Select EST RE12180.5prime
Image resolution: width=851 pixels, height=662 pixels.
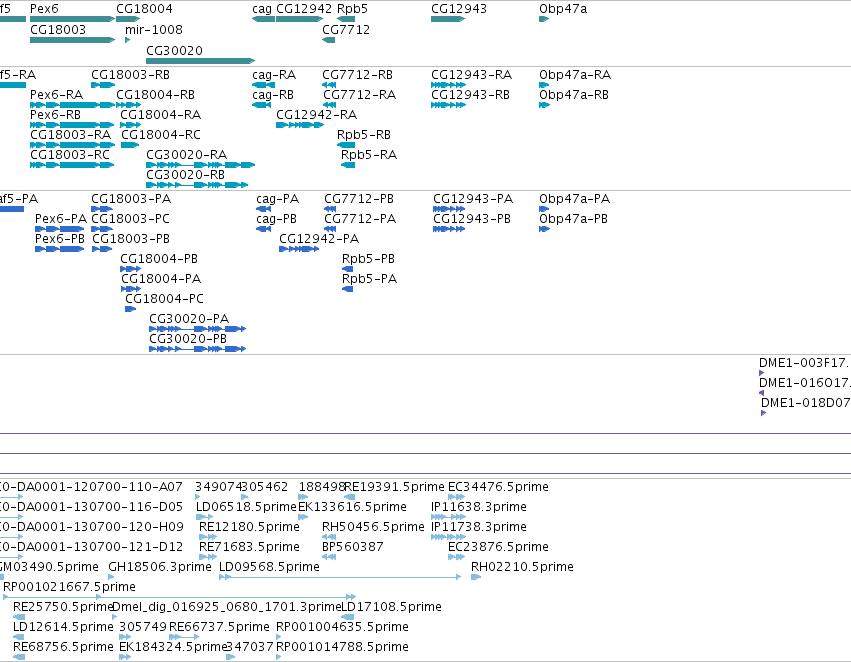(249, 527)
